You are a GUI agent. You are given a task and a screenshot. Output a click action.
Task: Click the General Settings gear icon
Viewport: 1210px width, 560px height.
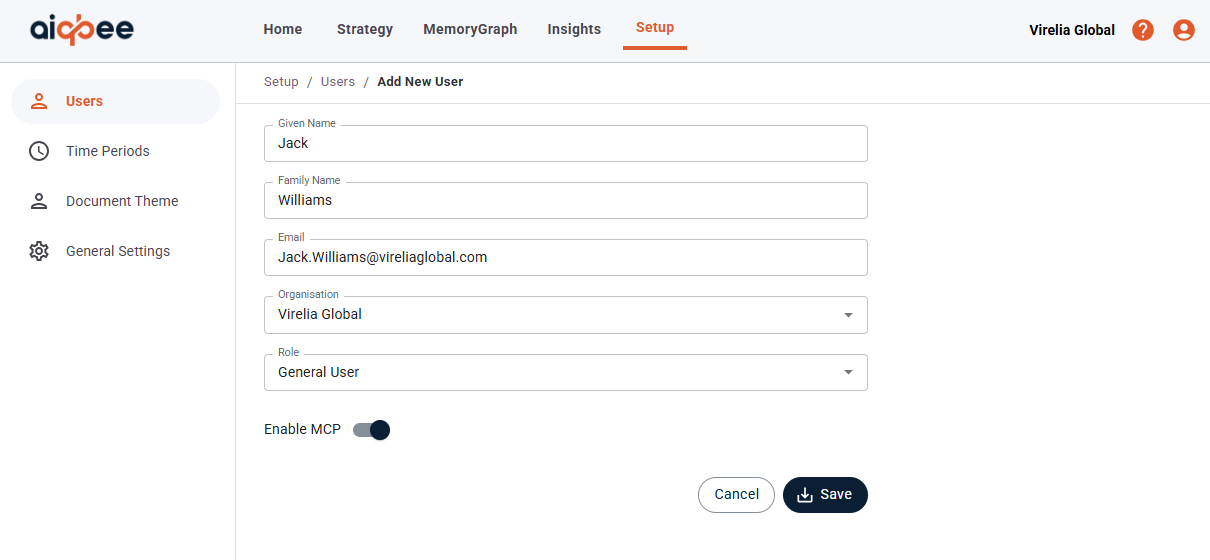click(x=39, y=251)
